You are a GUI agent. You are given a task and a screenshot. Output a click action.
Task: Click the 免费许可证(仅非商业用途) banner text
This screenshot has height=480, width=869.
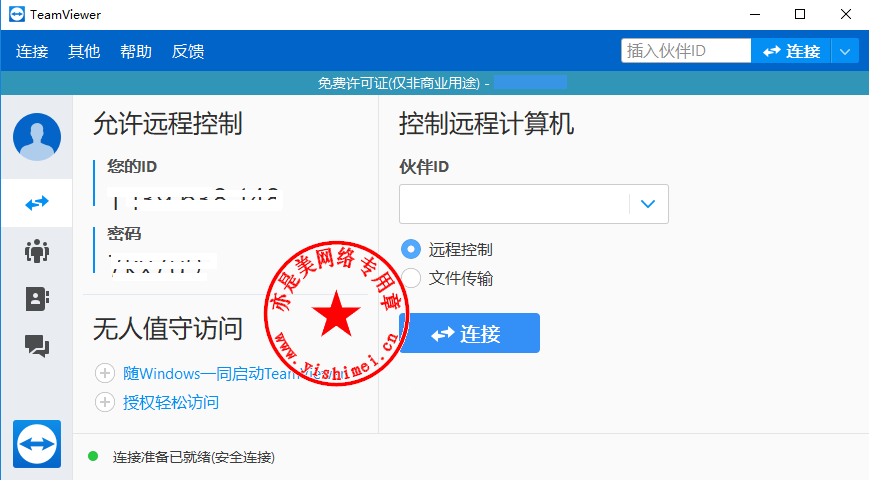point(399,83)
